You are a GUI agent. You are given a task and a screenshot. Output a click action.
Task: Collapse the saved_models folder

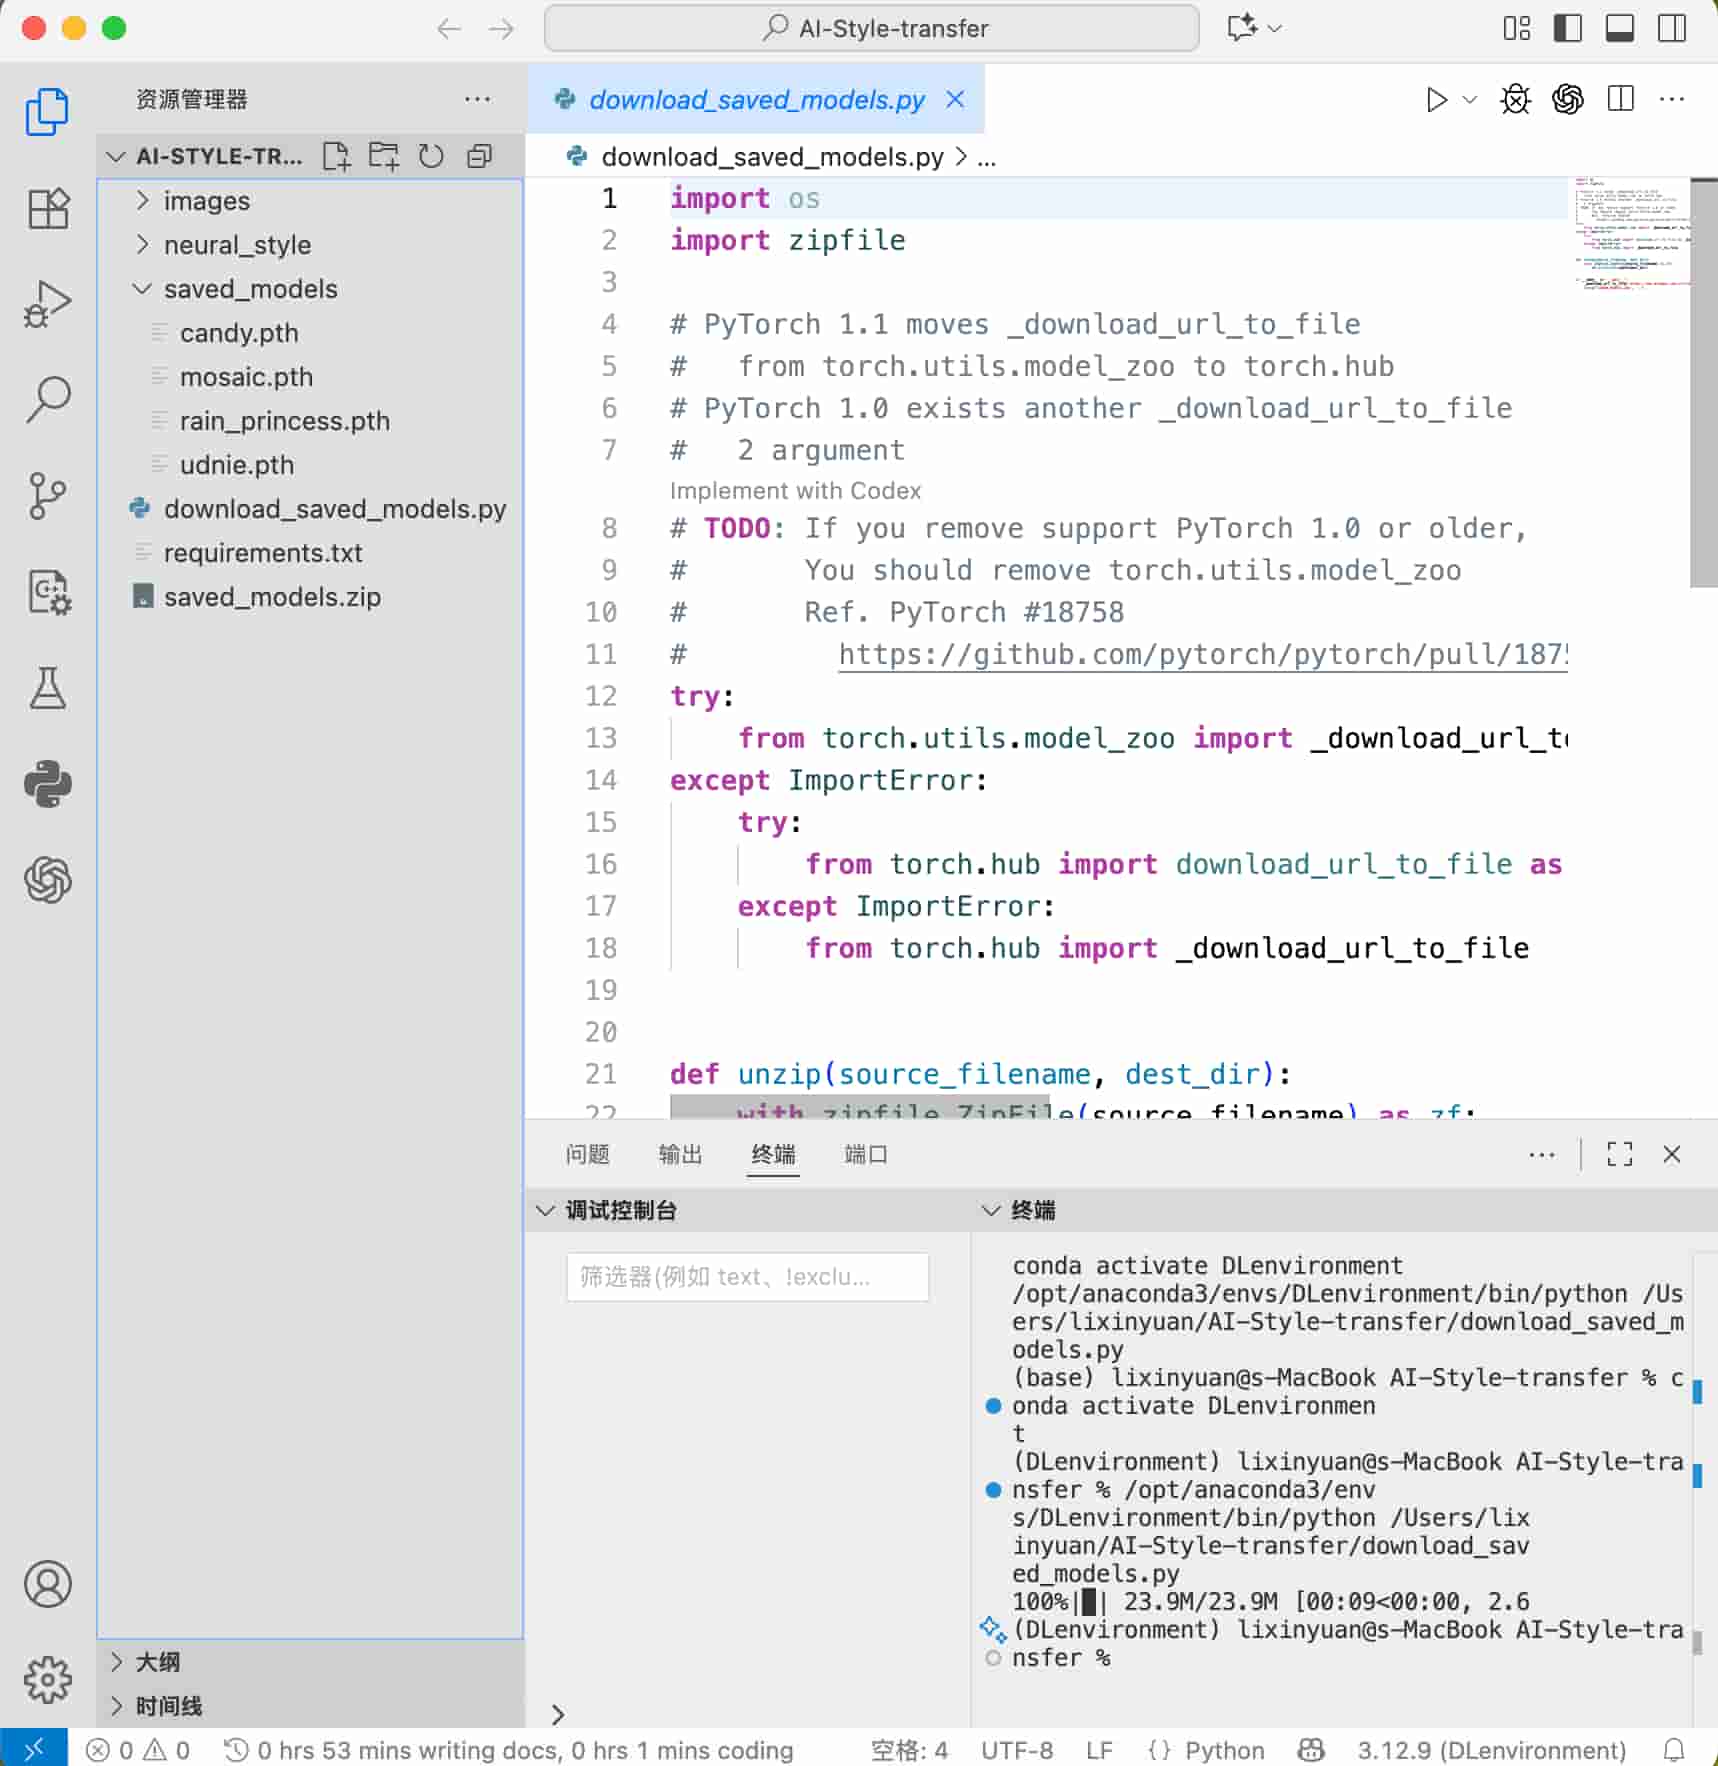[x=250, y=289]
